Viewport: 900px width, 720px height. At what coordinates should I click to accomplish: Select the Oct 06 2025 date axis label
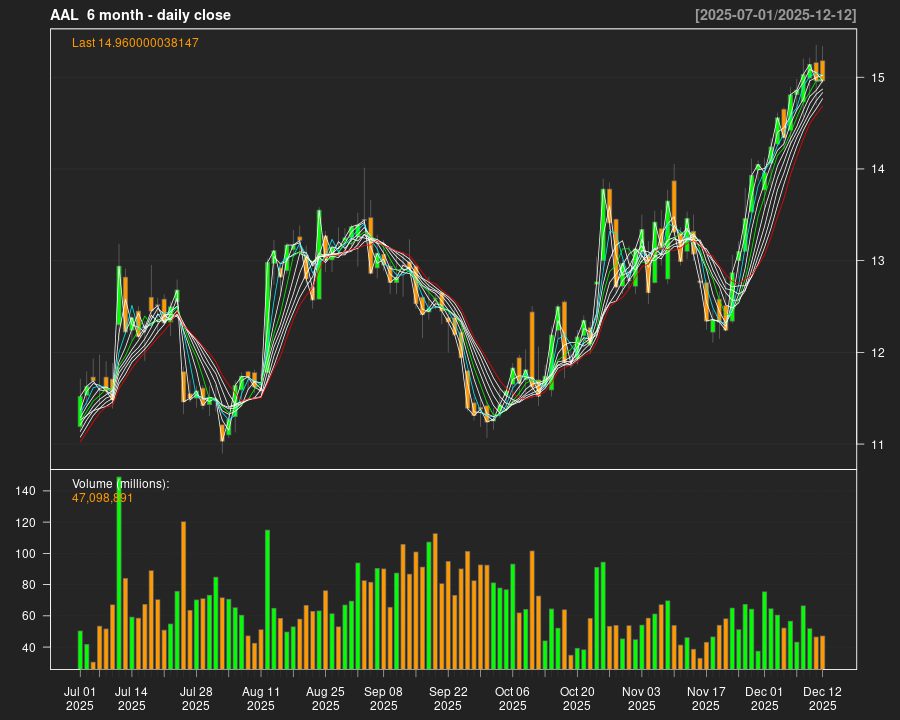coord(512,698)
